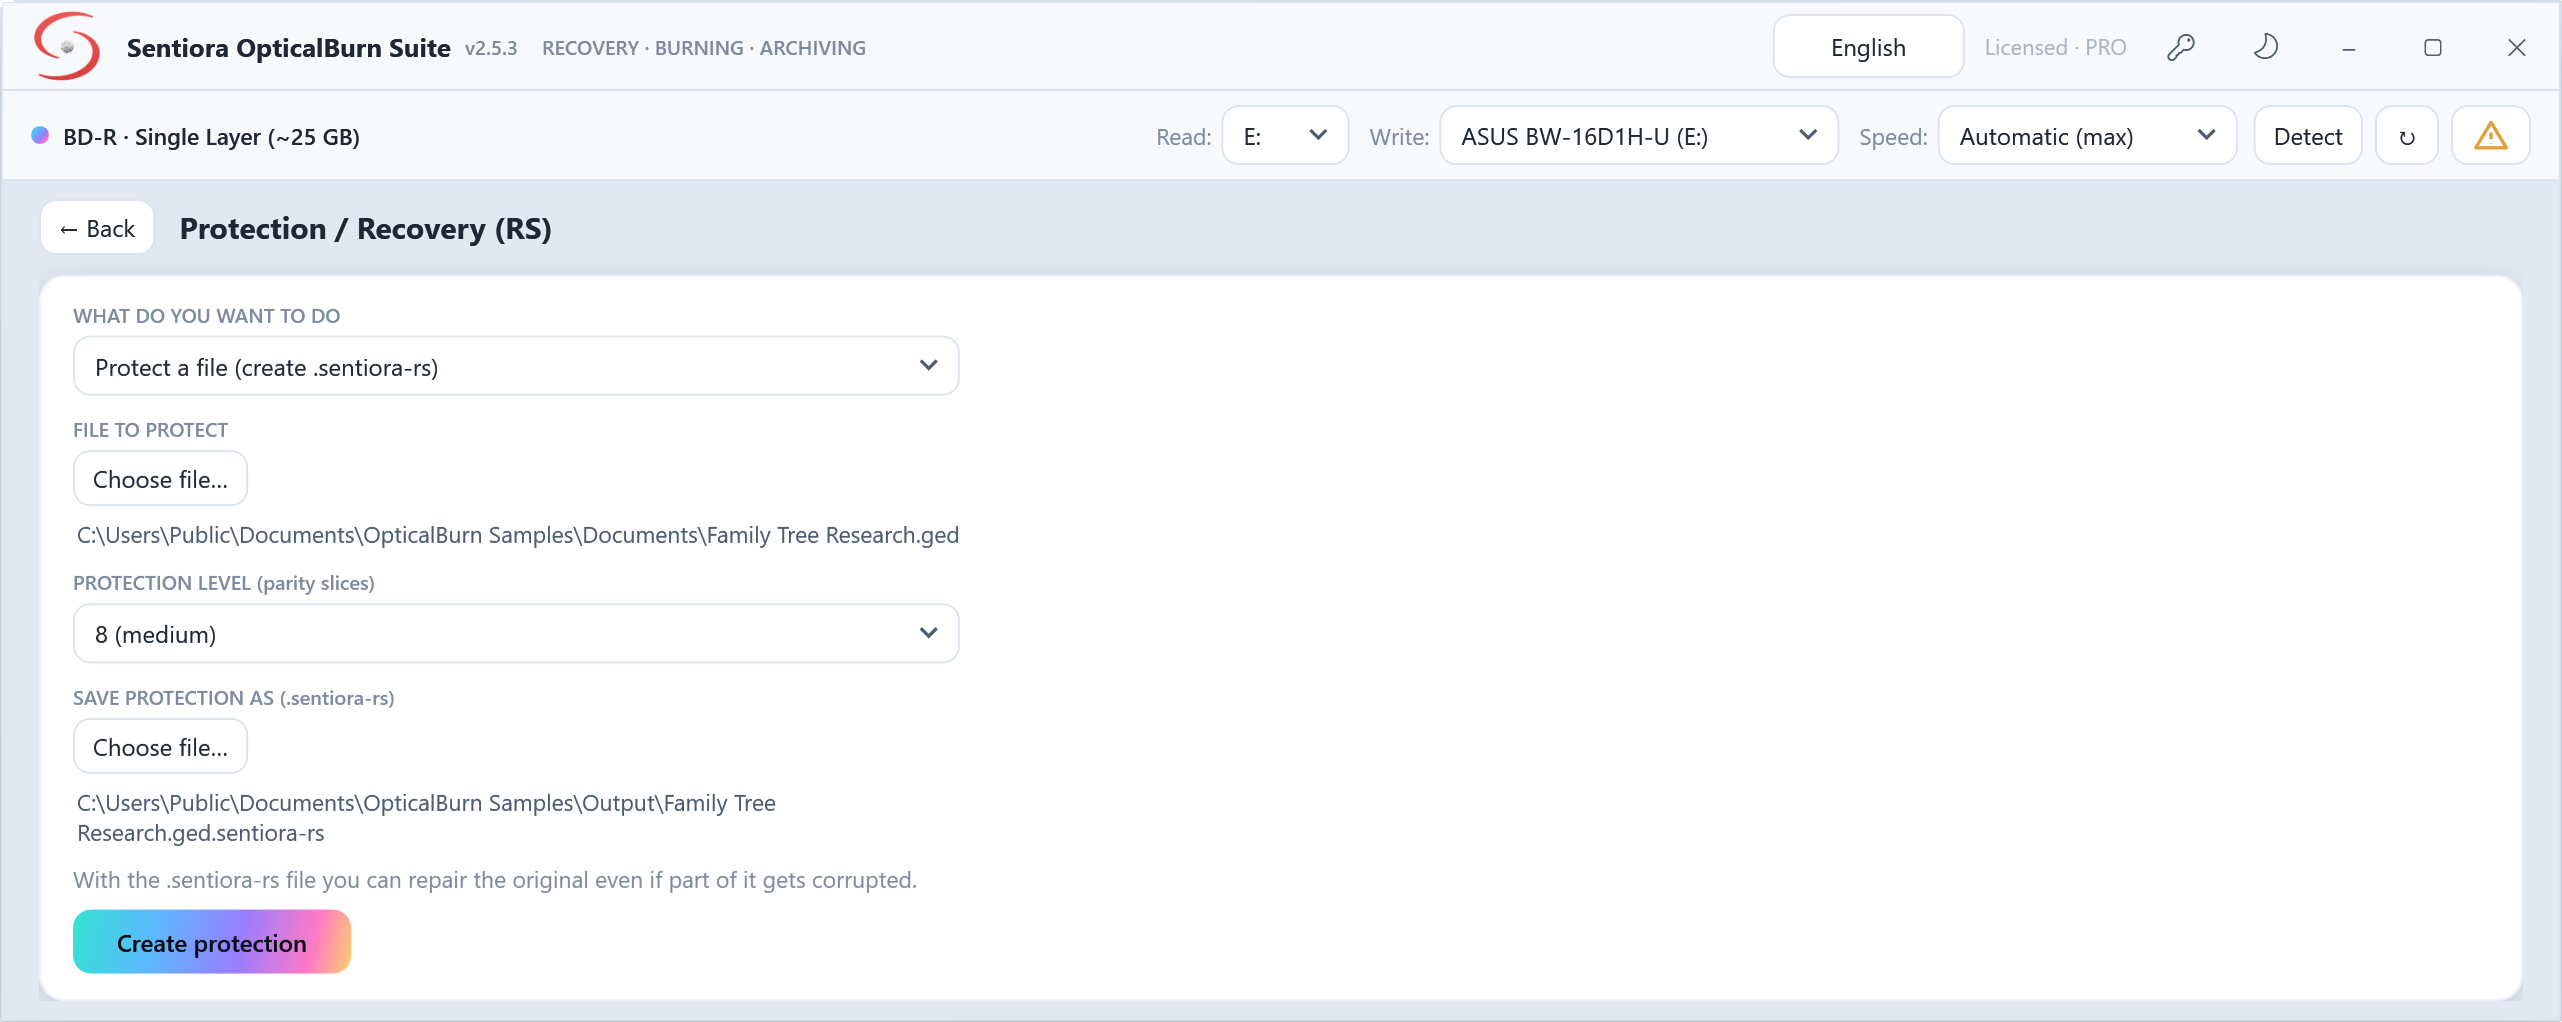Image resolution: width=2562 pixels, height=1022 pixels.
Task: Click Create protection button
Action: pos(212,942)
